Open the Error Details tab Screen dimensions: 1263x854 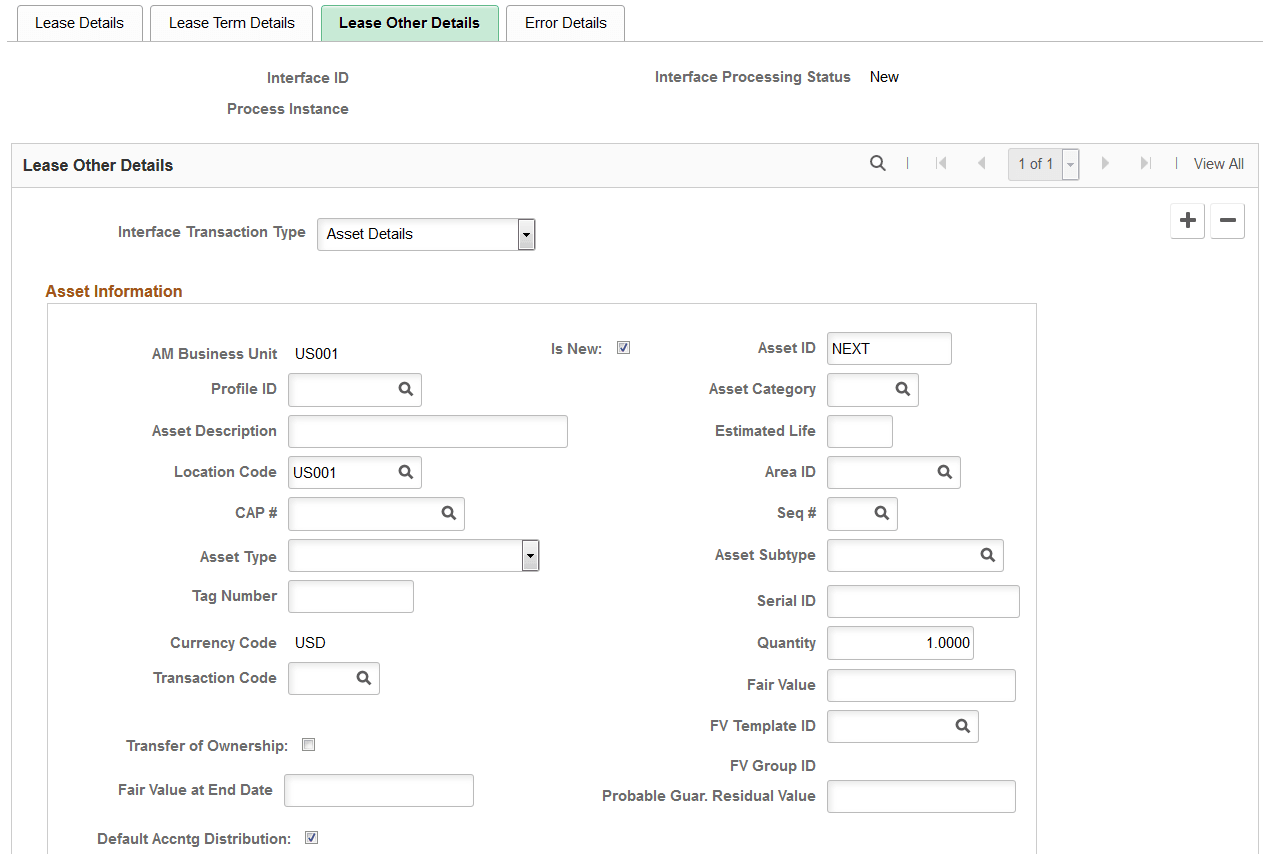[565, 22]
